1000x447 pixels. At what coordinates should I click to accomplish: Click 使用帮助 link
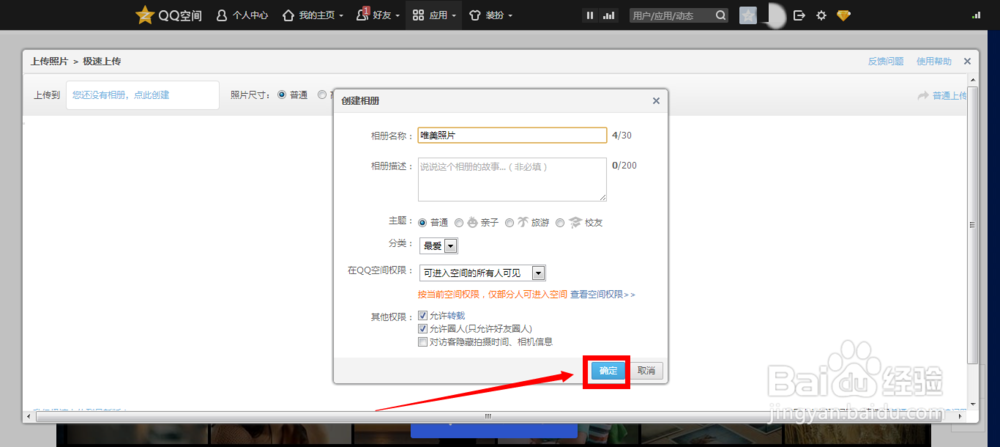[934, 61]
